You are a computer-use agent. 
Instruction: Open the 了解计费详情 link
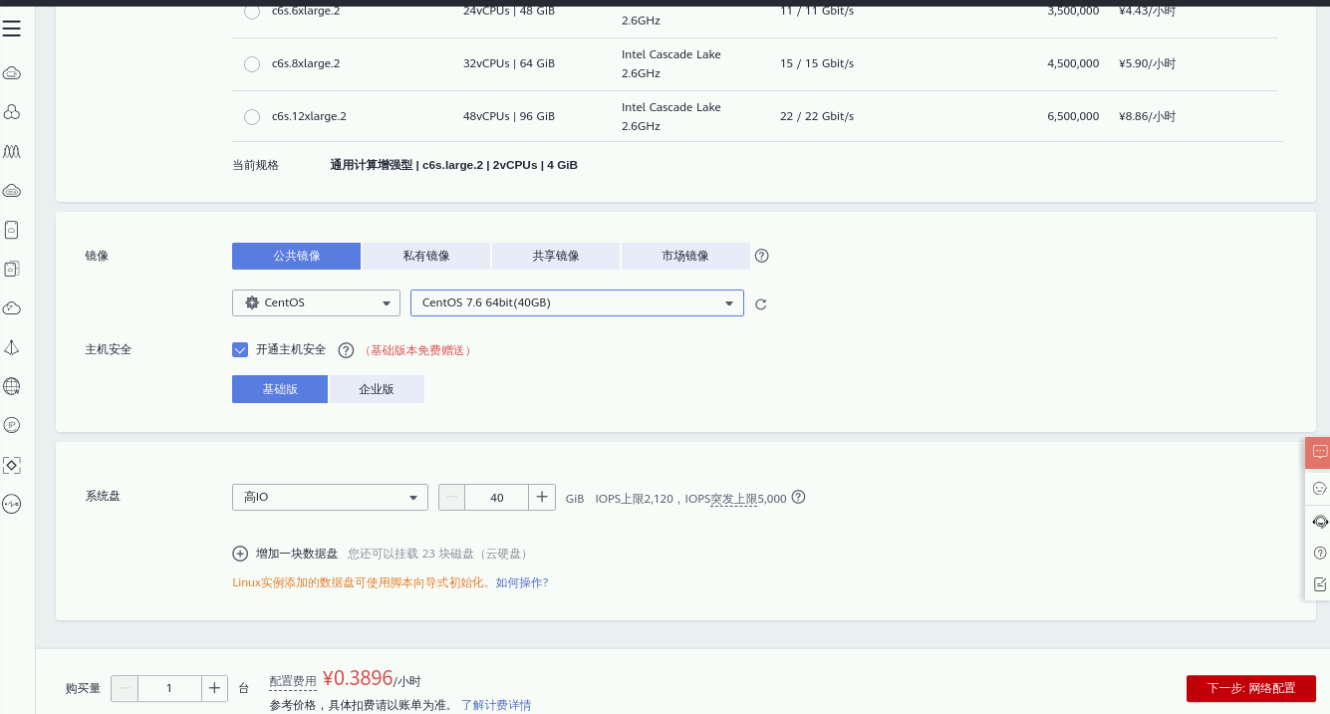point(496,705)
